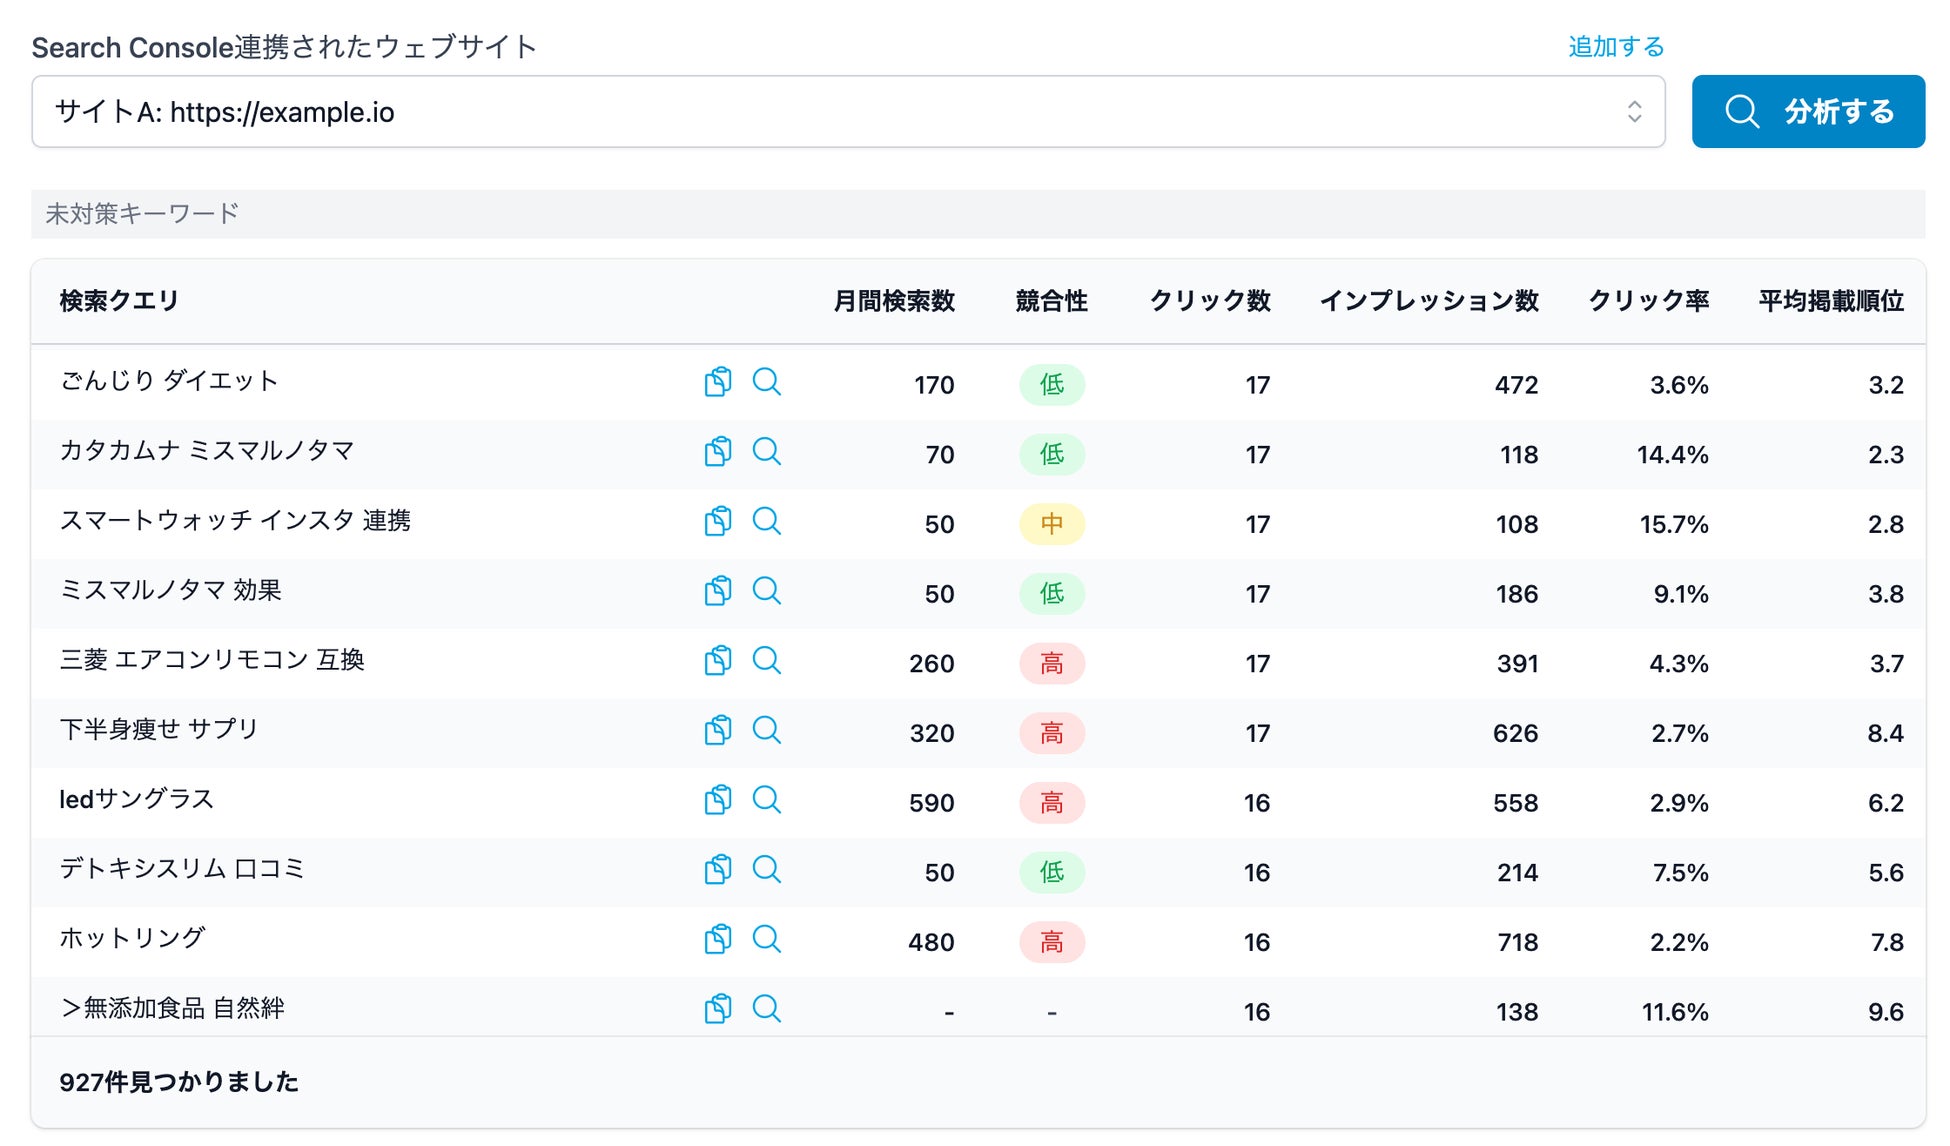Click the magnifier icon for ミスマルノタマ 効果
This screenshot has width=1950, height=1146.
[x=766, y=591]
